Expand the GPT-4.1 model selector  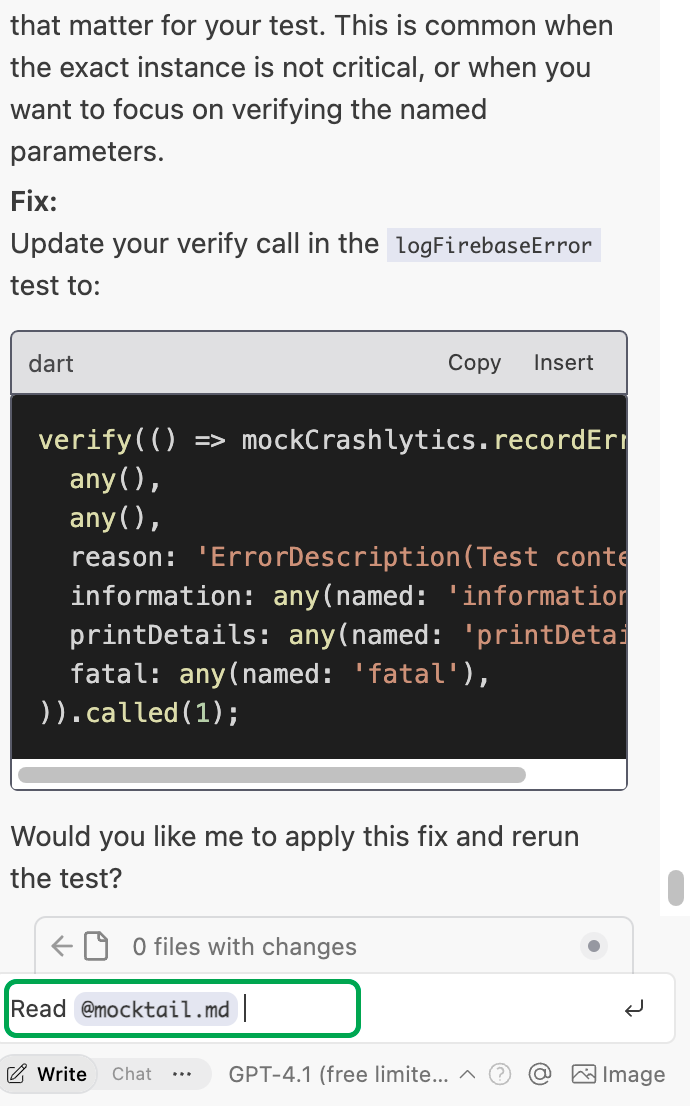pos(338,1074)
